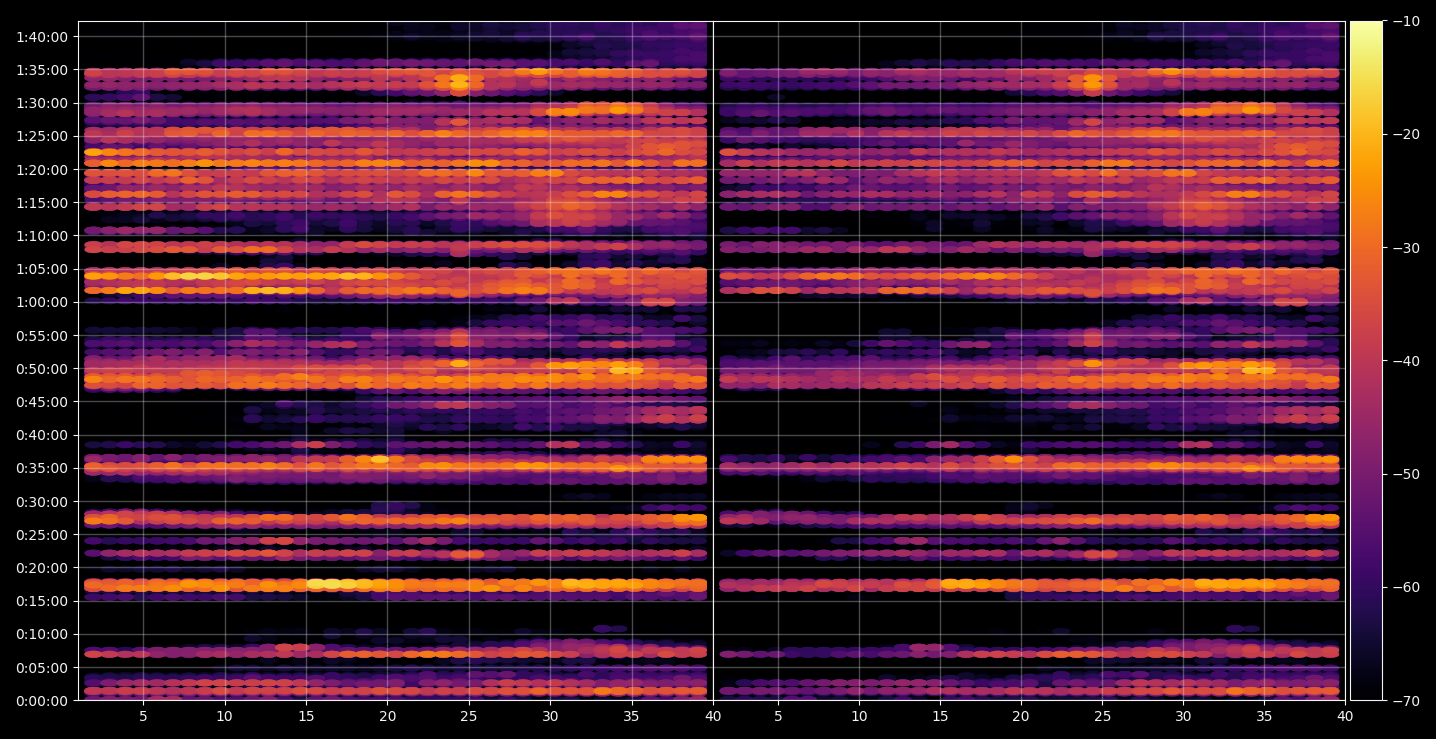Click the 0:45:00 y-axis time label
This screenshot has width=1436, height=739.
pyautogui.click(x=43, y=402)
